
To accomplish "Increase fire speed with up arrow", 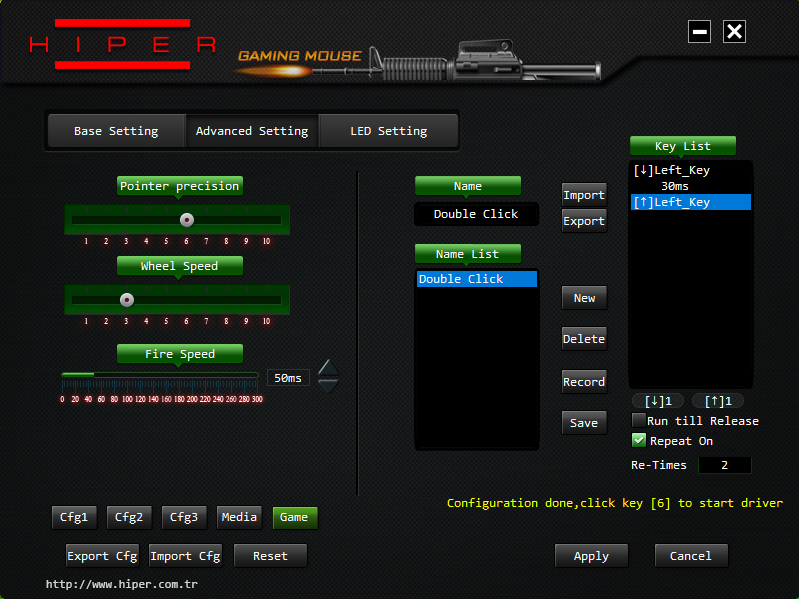I will (x=328, y=368).
